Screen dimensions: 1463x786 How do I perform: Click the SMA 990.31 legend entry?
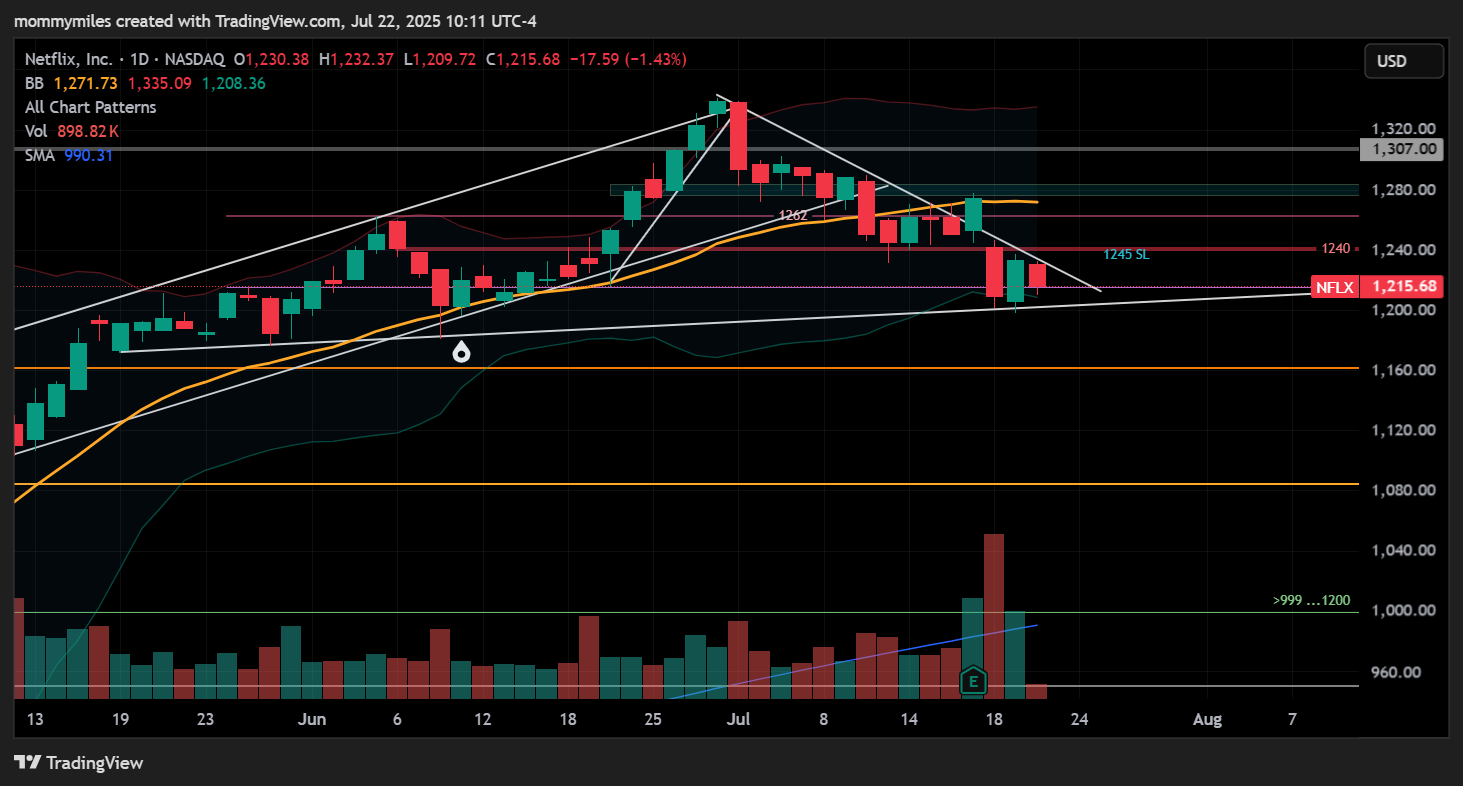pyautogui.click(x=69, y=155)
